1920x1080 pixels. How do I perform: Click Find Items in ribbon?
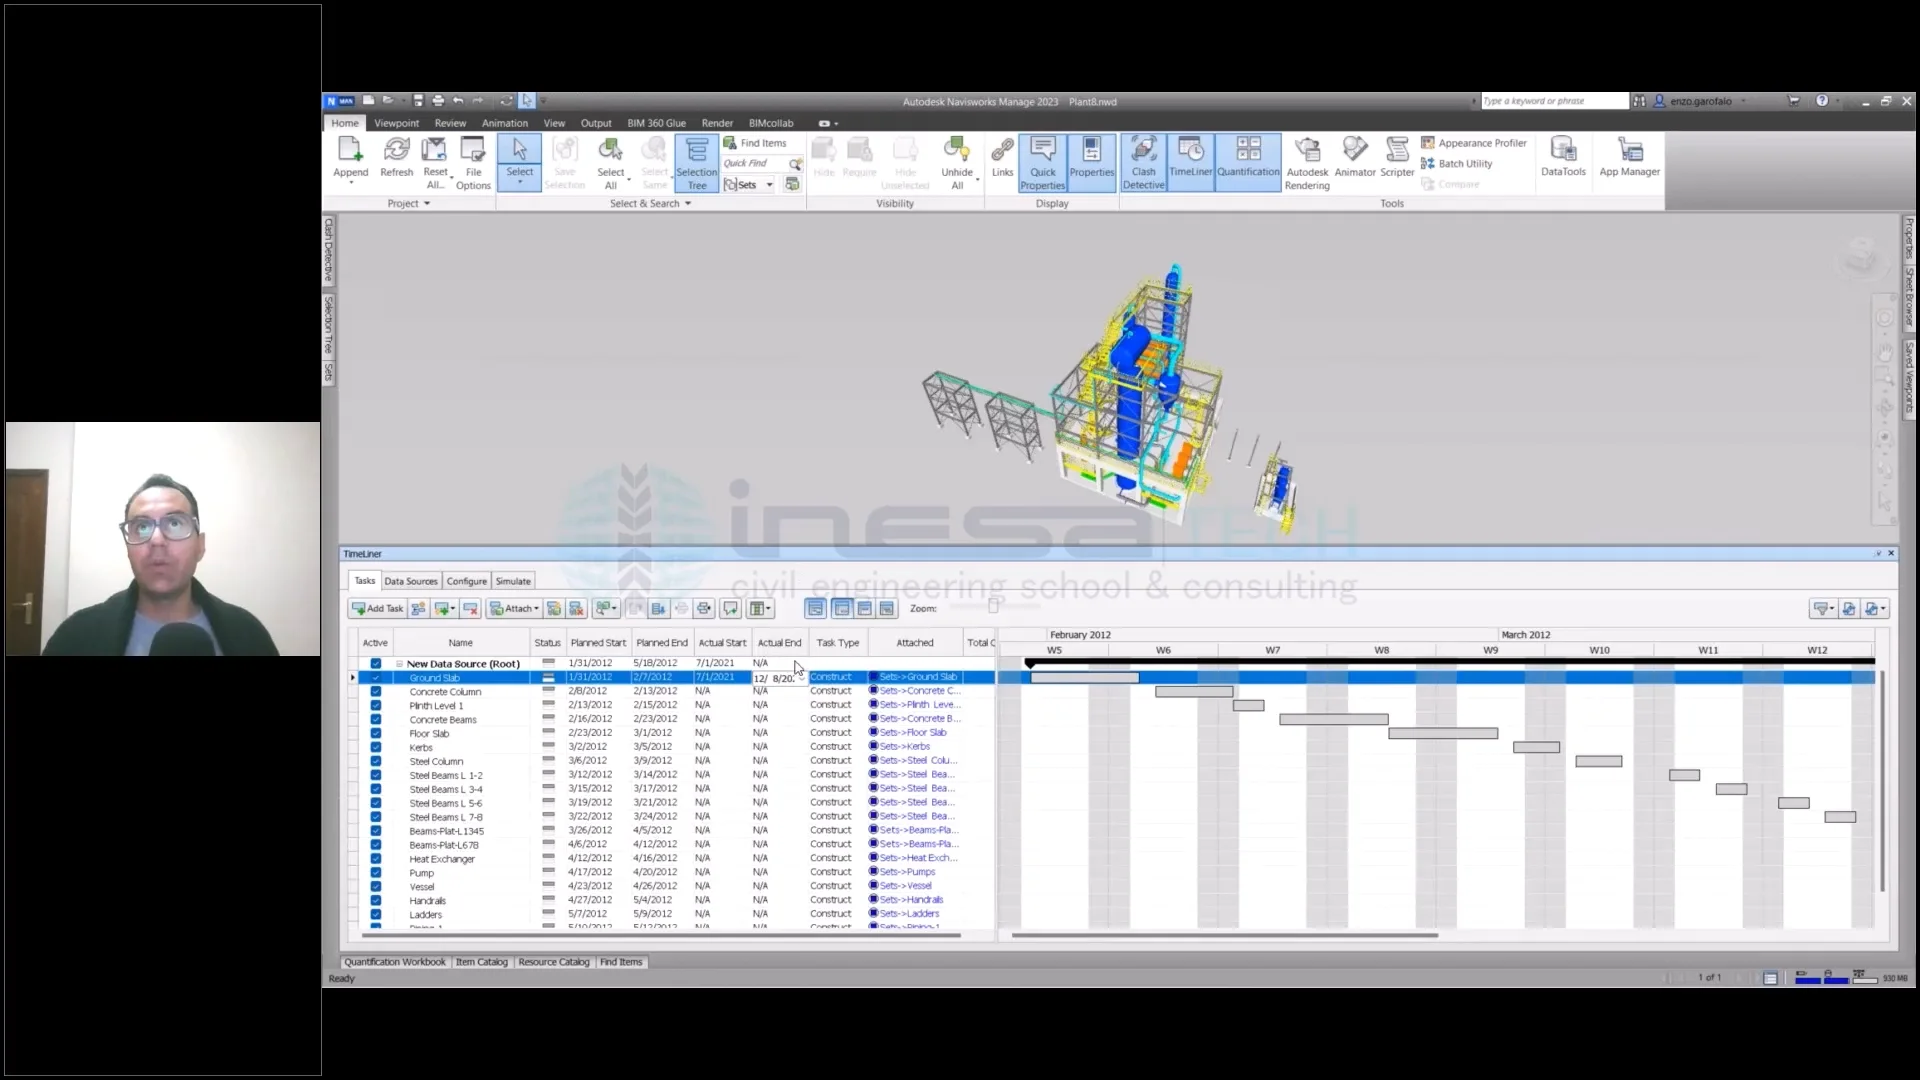[755, 143]
